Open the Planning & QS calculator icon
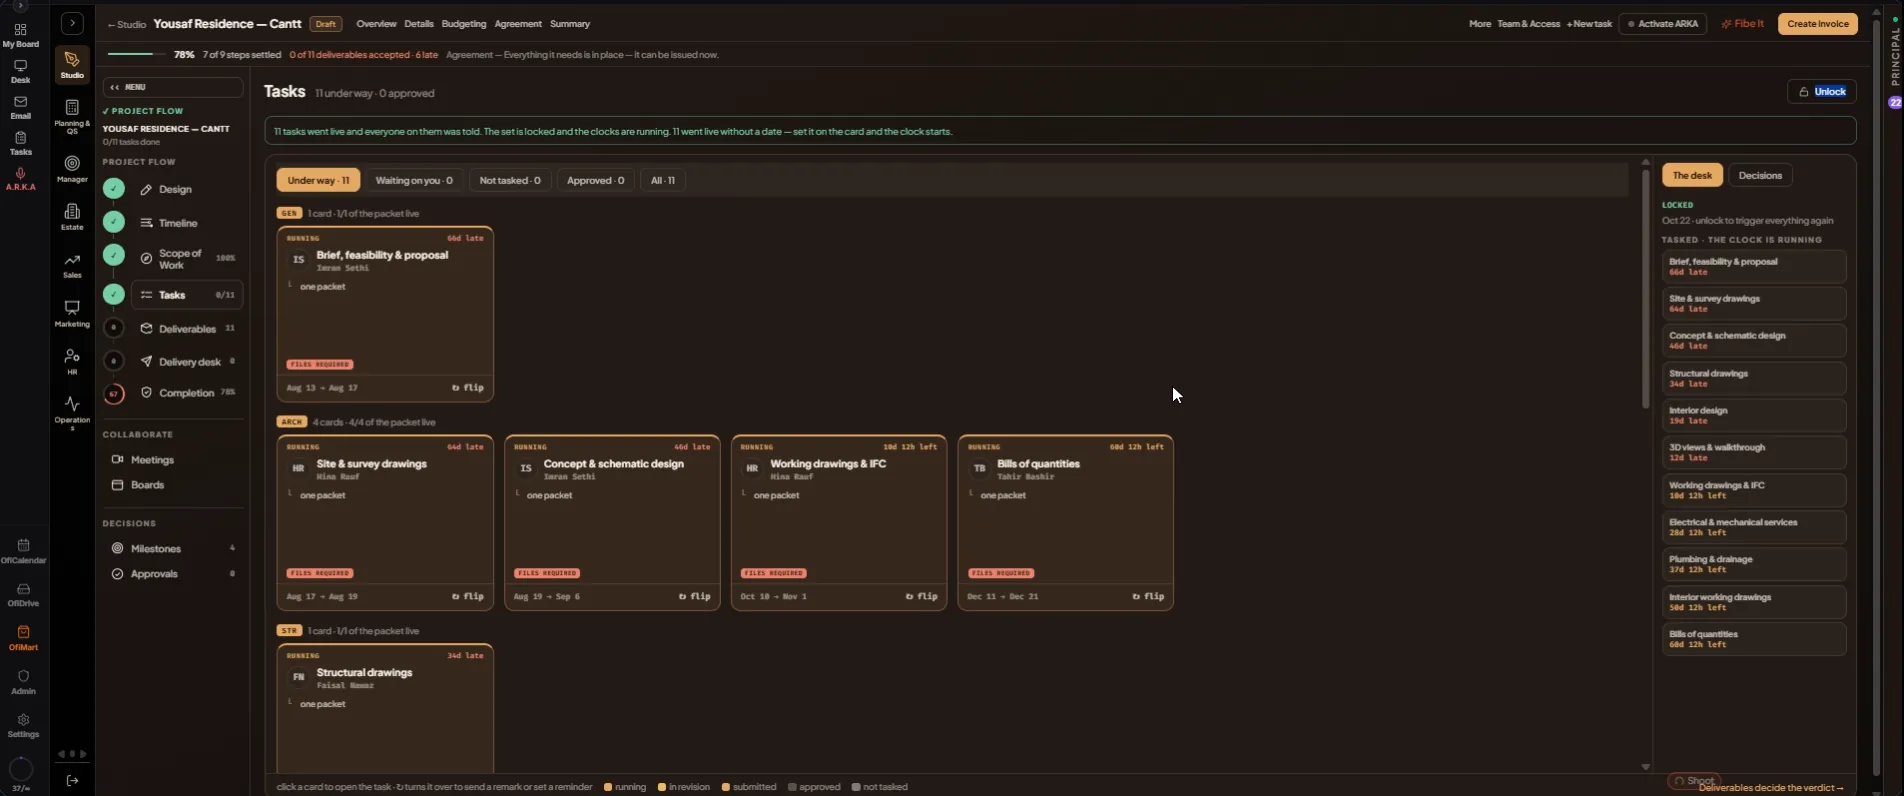Viewport: 1904px width, 796px height. click(72, 107)
